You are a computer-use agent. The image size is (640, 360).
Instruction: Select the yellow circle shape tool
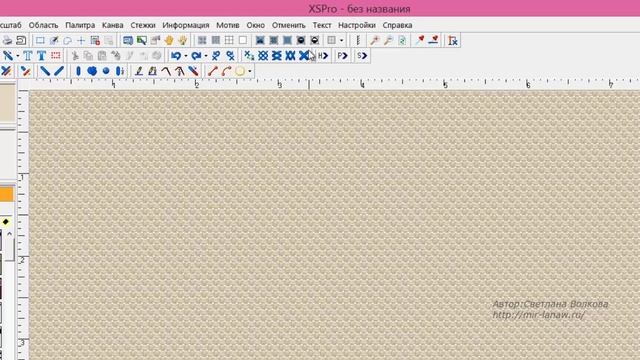tap(240, 71)
